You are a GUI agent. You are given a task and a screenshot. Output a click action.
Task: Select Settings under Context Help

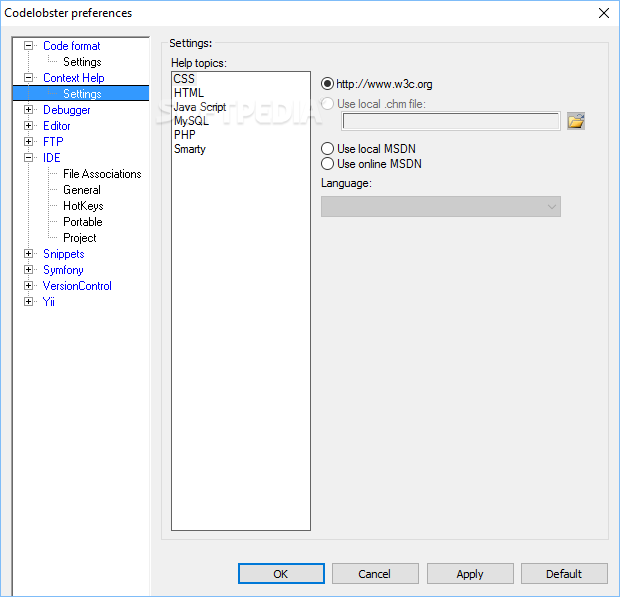point(82,94)
